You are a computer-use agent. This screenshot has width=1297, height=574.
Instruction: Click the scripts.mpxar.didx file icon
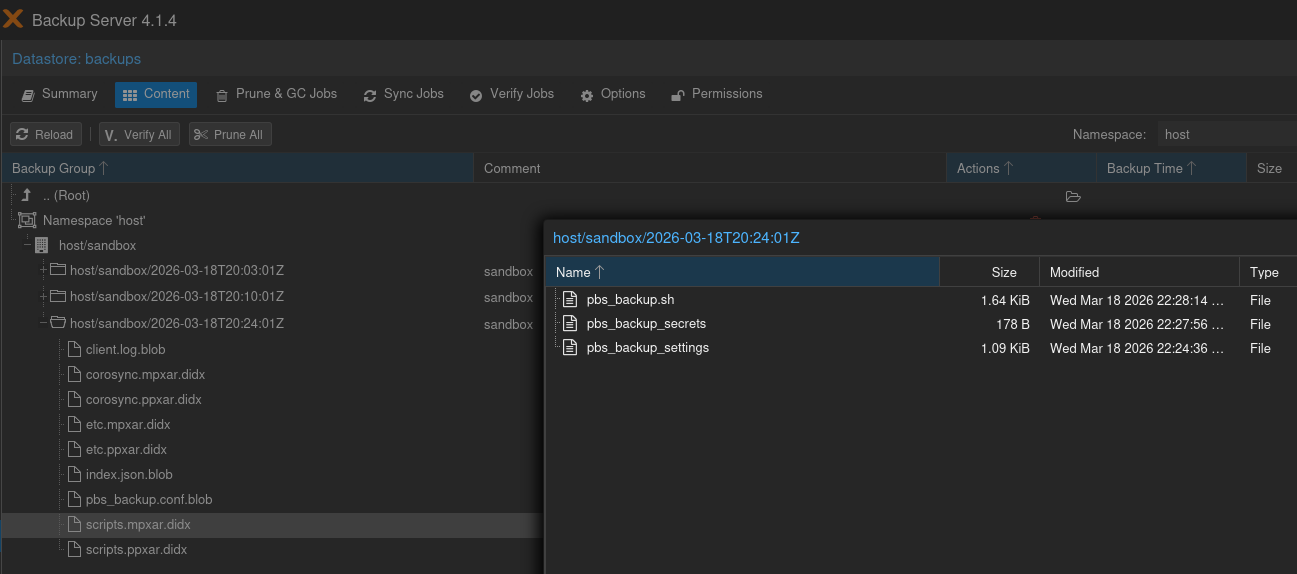click(73, 525)
